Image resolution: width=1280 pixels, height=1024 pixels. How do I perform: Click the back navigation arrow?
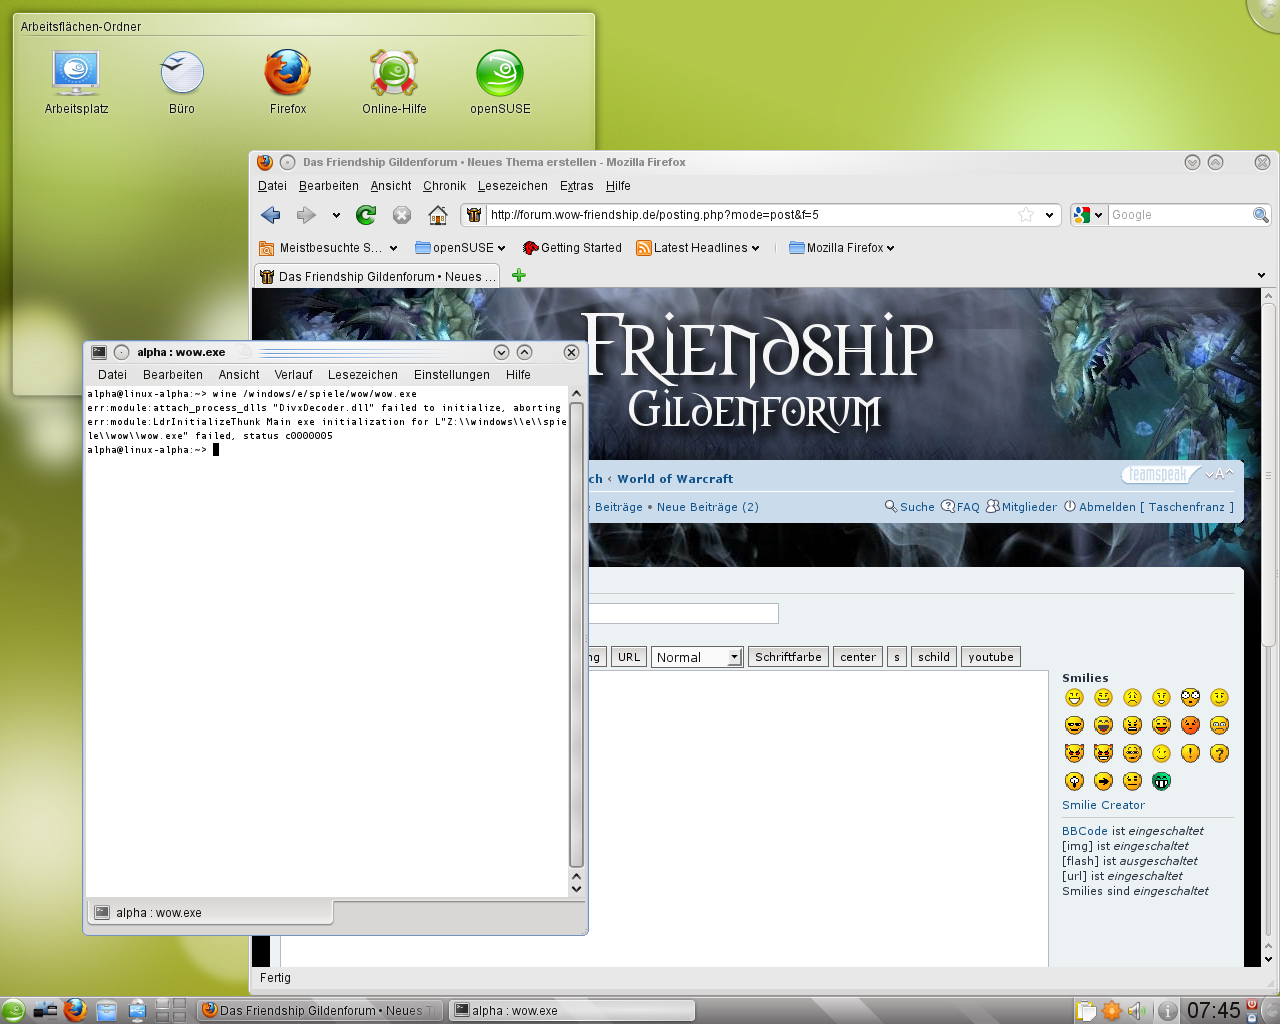pyautogui.click(x=270, y=215)
